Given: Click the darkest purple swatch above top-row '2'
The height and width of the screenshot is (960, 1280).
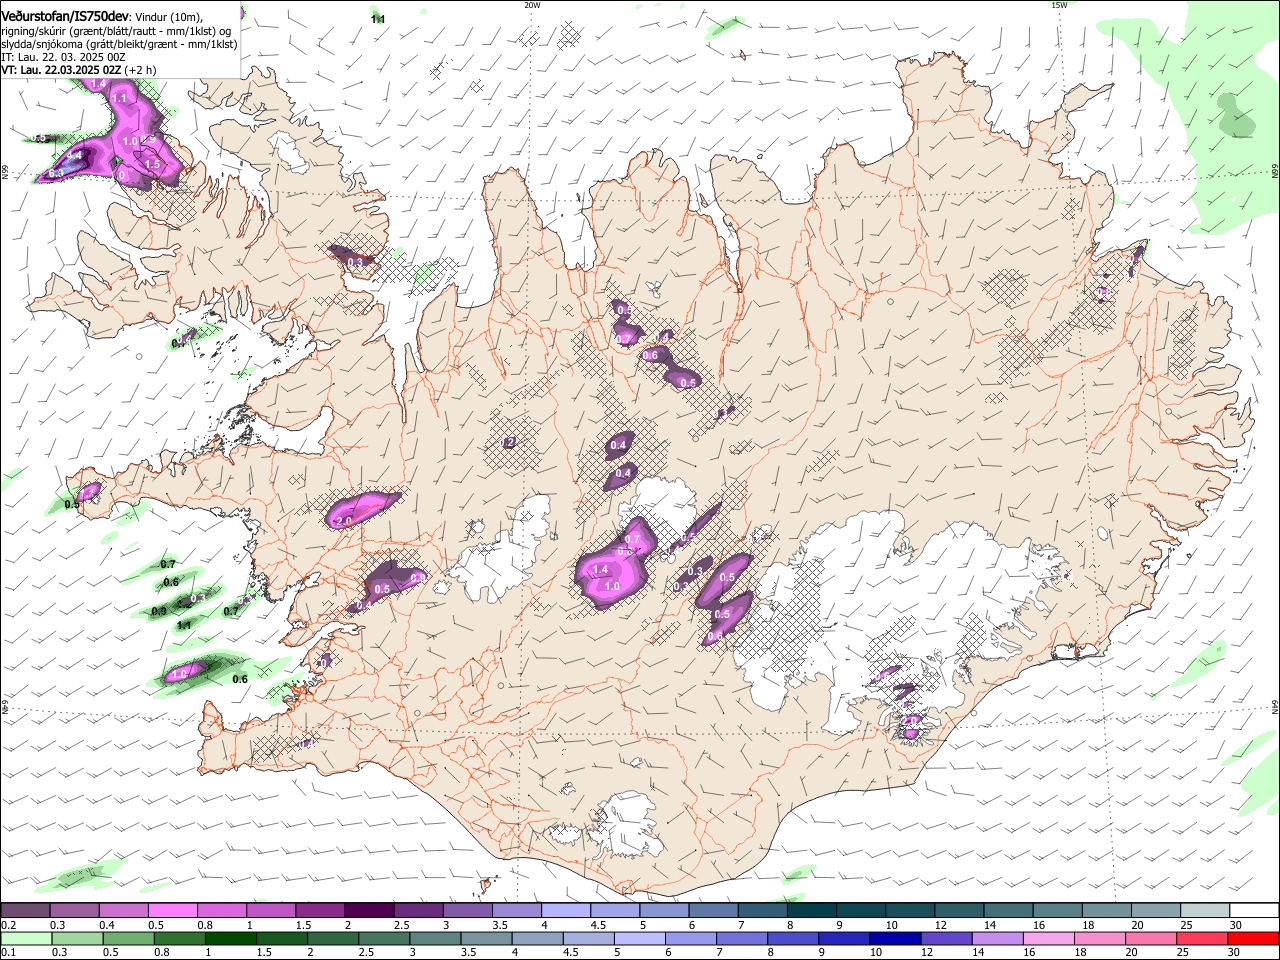Looking at the screenshot, I should point(369,911).
